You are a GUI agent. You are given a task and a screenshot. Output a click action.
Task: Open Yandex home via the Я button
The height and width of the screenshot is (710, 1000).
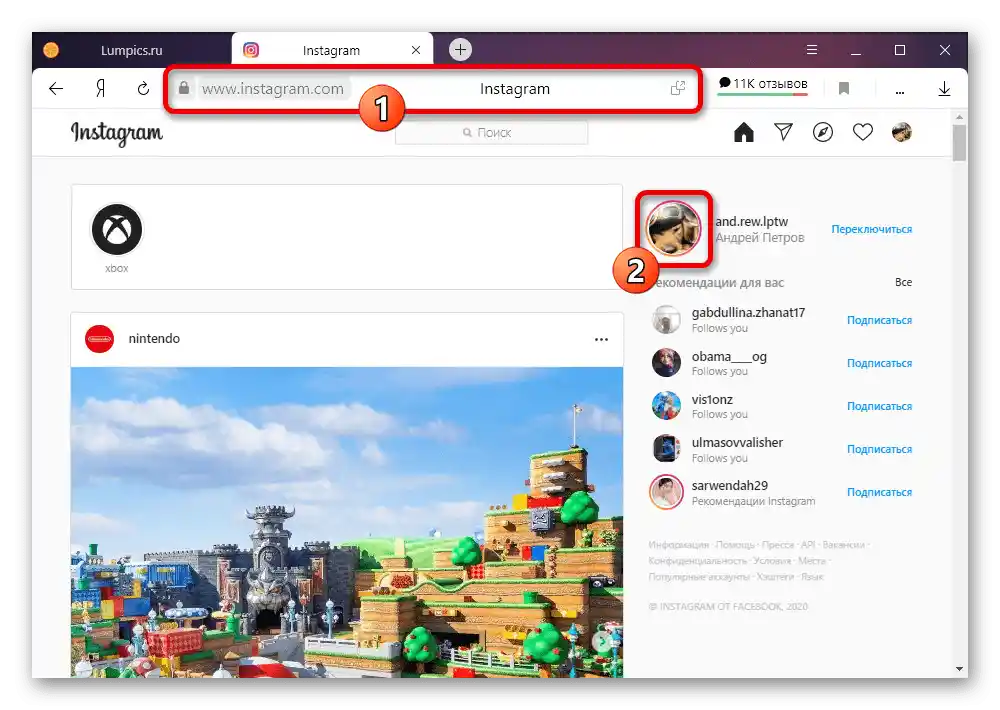tap(100, 89)
